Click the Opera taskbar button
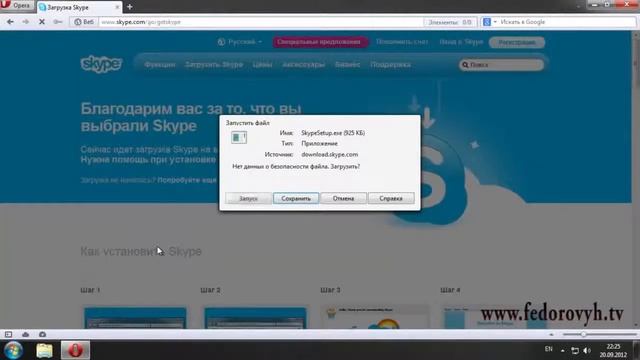This screenshot has width=640, height=360. click(x=76, y=350)
